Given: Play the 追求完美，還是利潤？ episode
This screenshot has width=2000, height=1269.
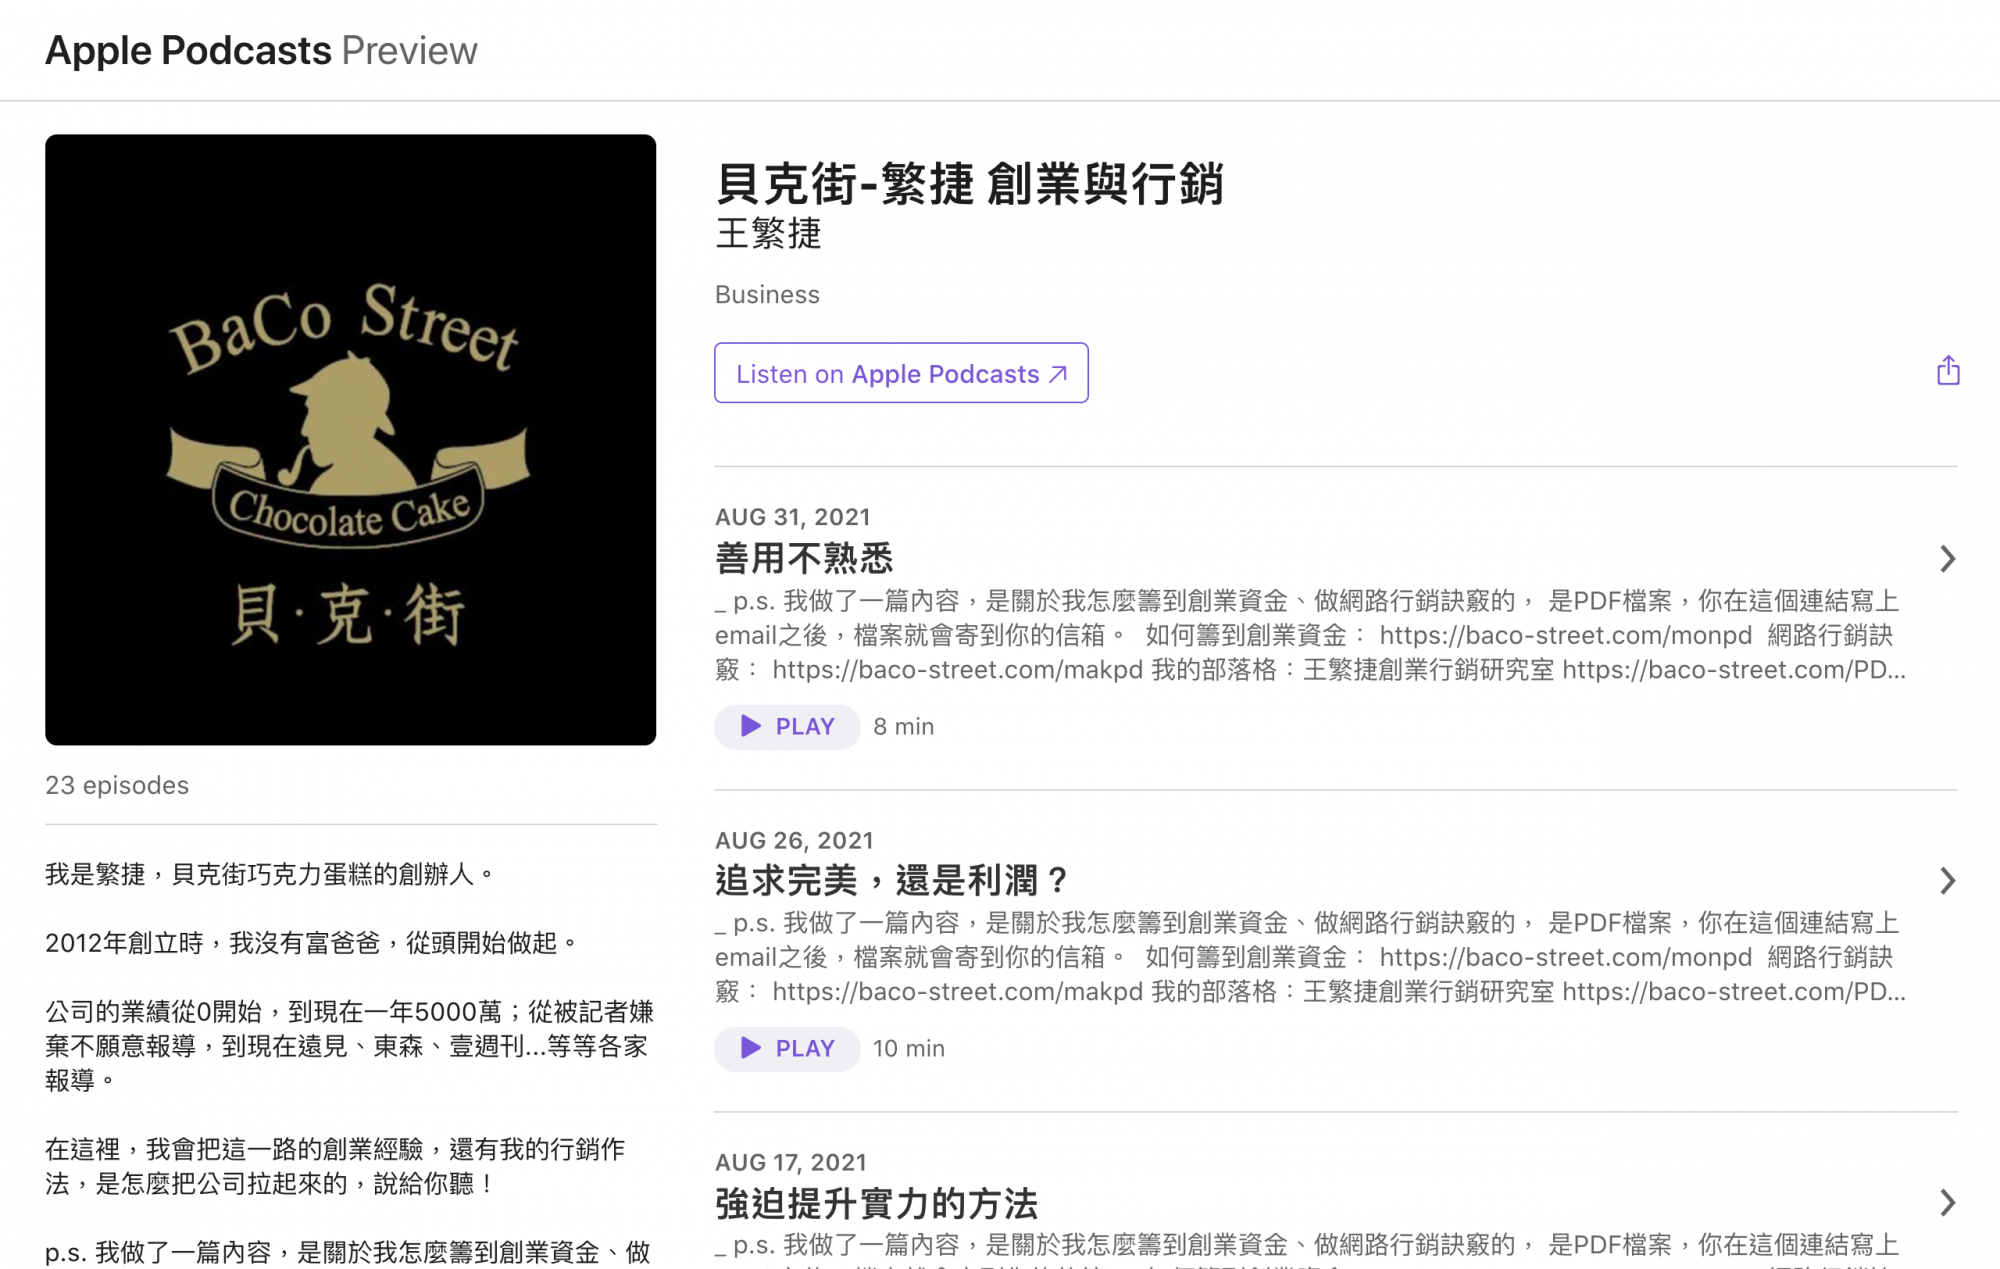Looking at the screenshot, I should [x=787, y=1049].
